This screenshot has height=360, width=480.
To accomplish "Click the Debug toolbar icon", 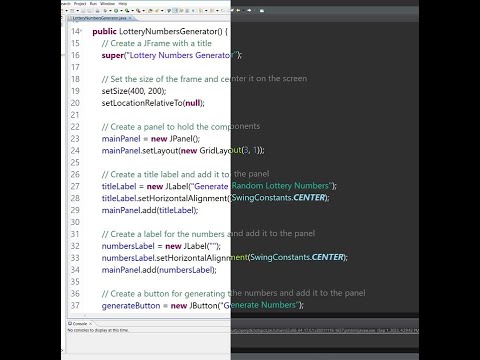I will (105, 11).
